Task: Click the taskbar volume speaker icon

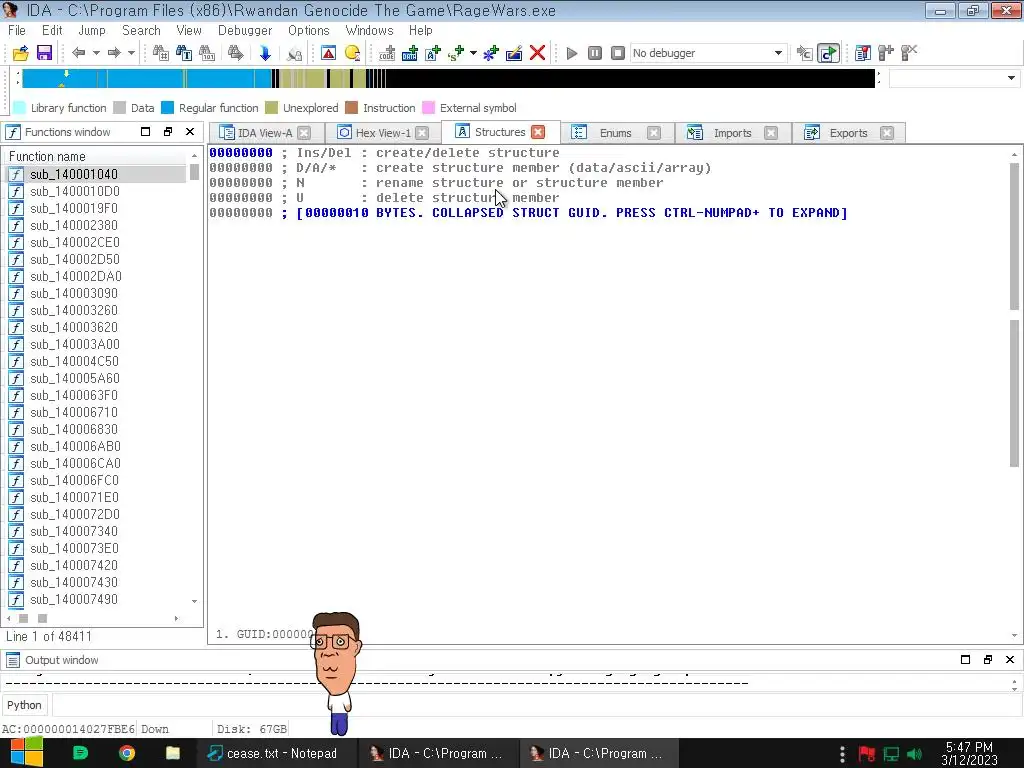Action: tap(915, 754)
